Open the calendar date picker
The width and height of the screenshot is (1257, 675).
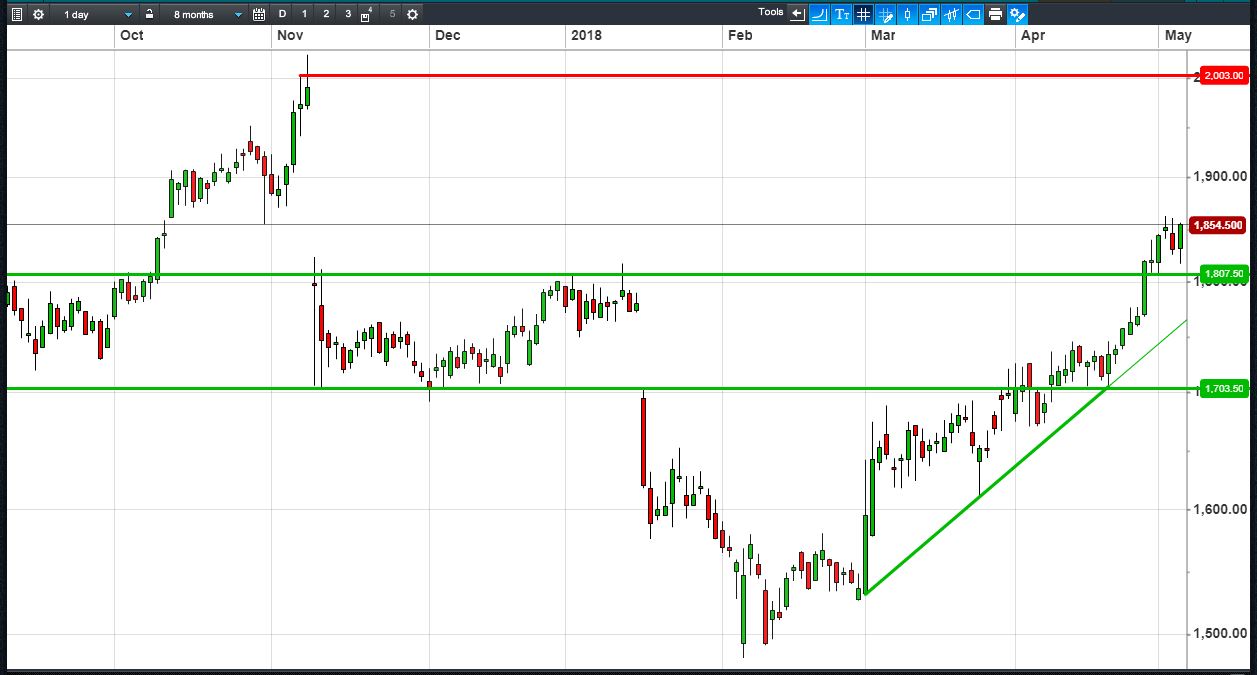point(259,14)
